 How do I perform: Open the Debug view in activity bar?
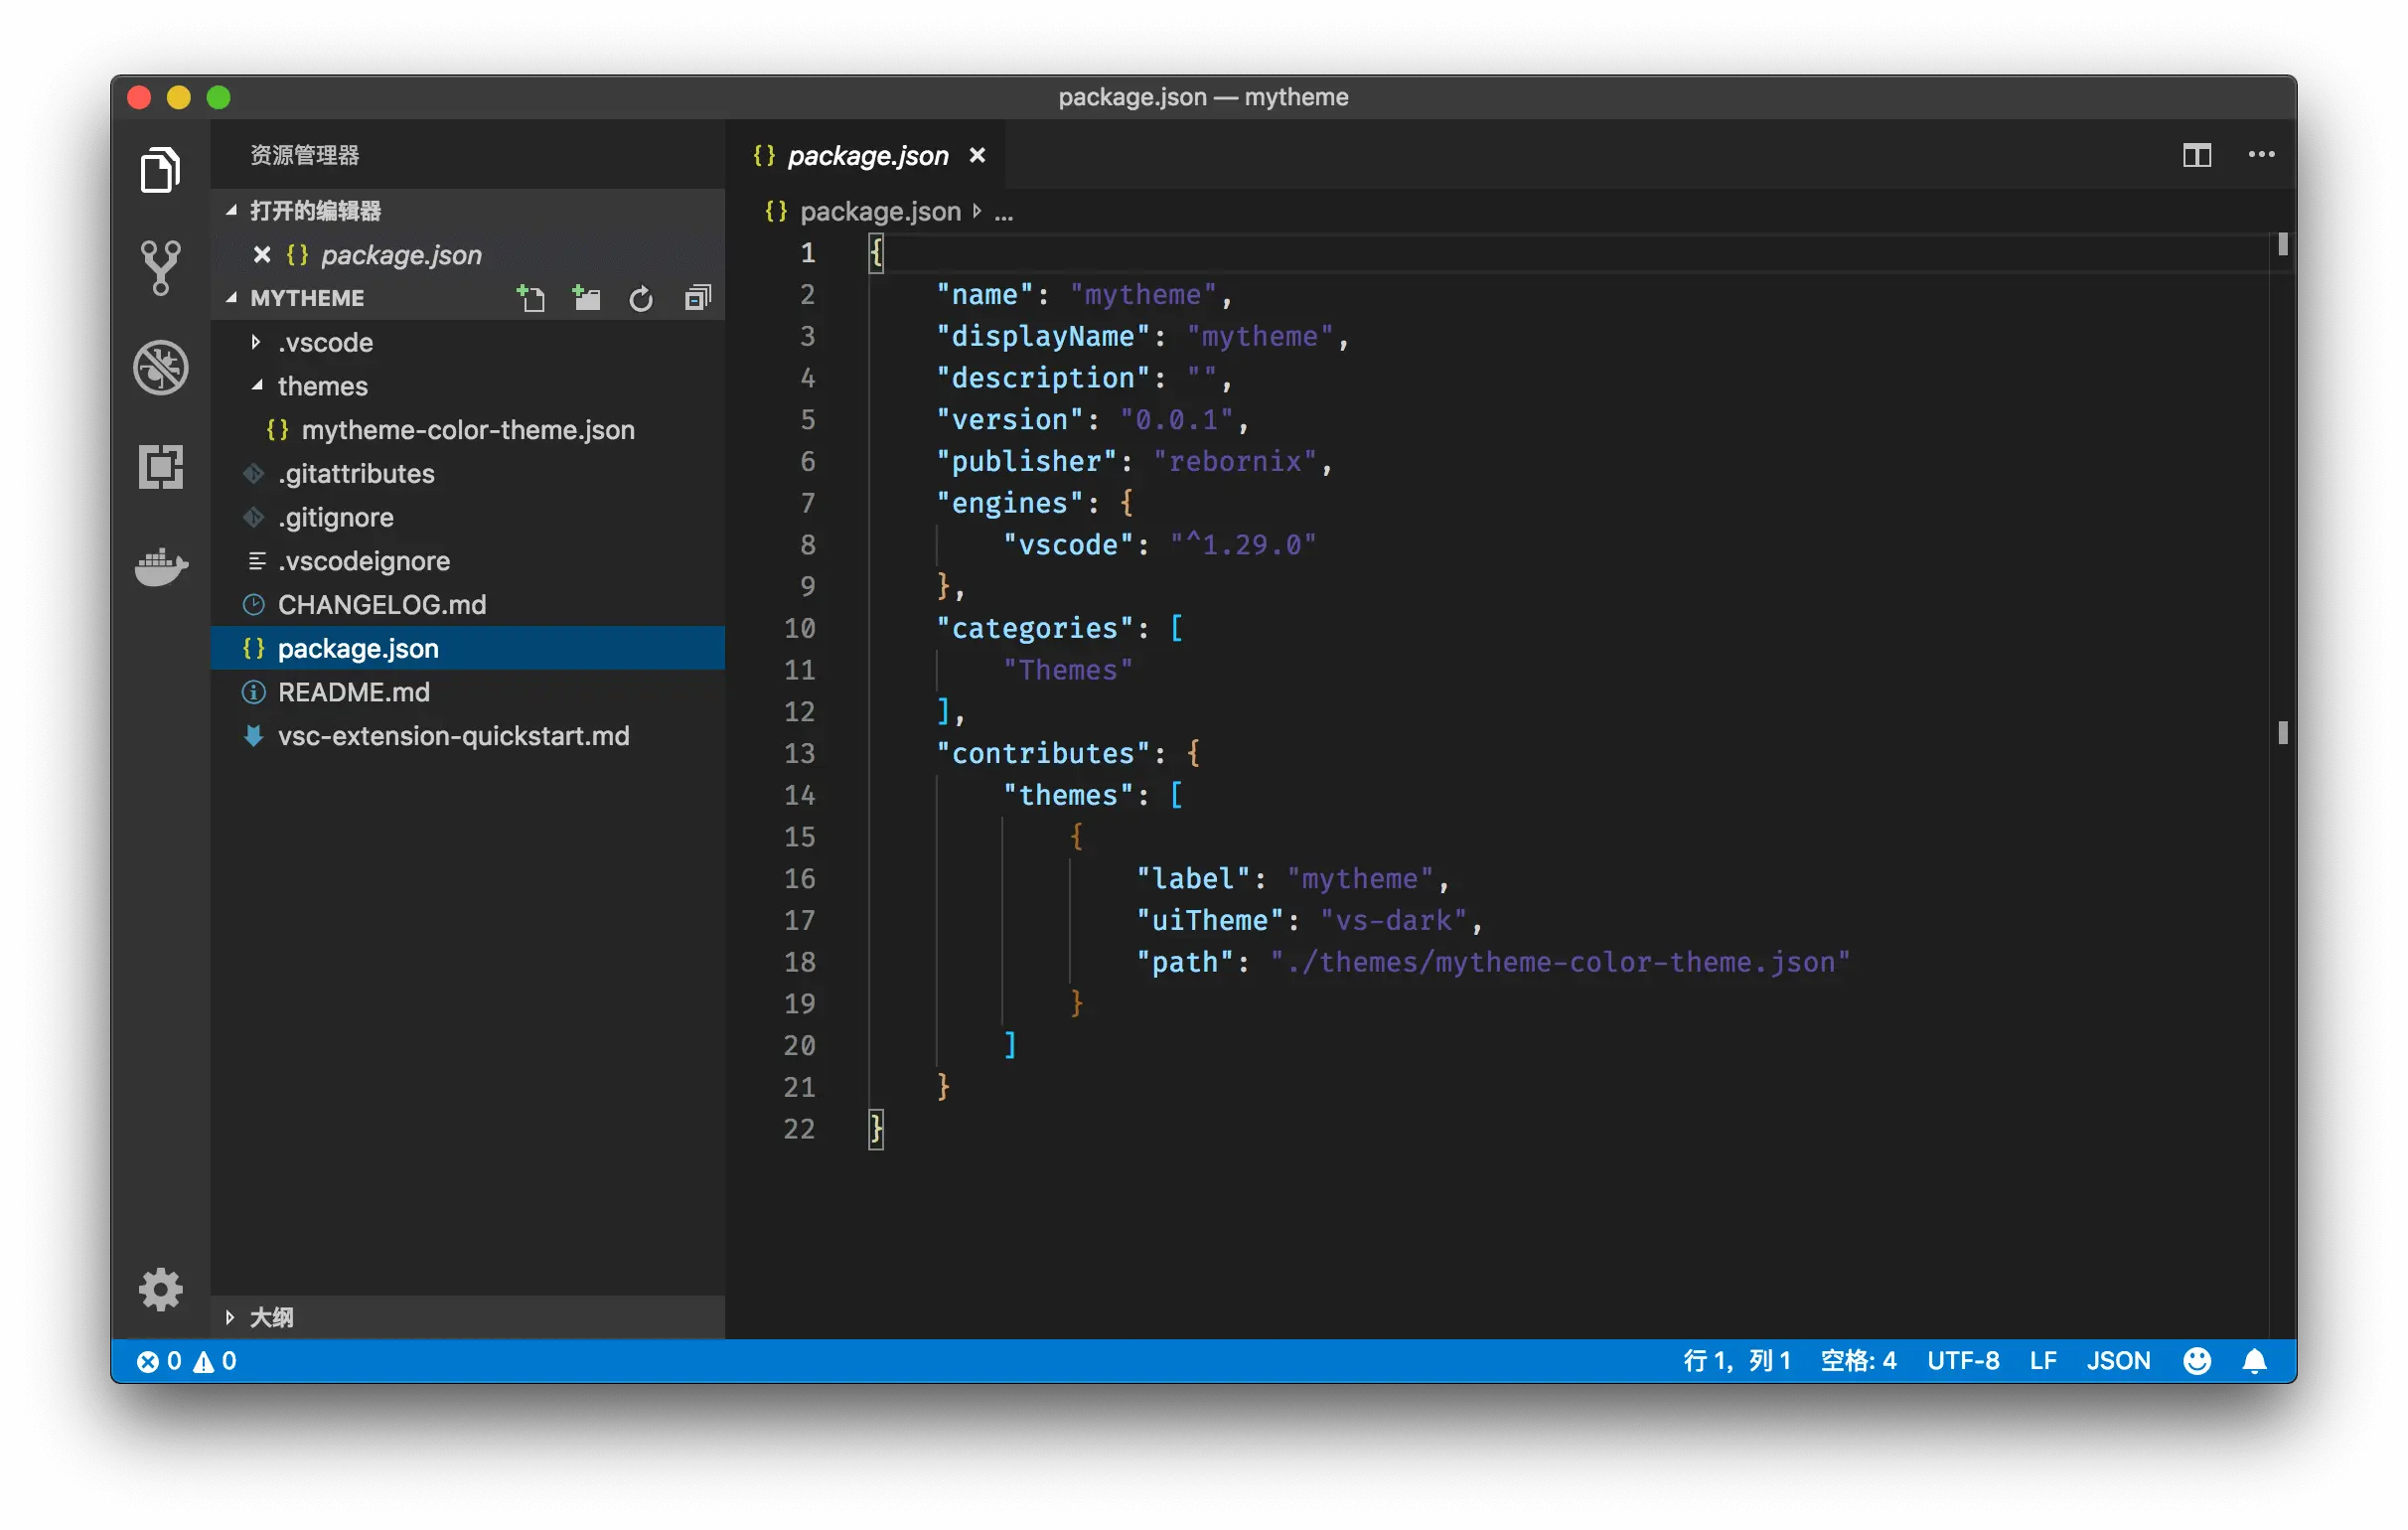[160, 368]
